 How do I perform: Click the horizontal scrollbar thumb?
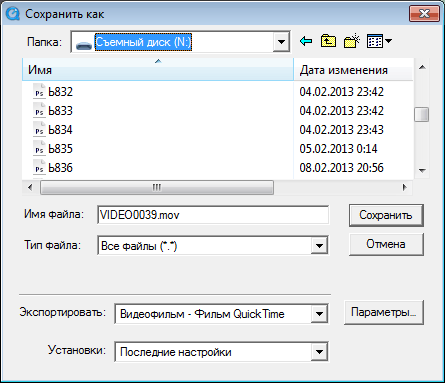point(157,187)
